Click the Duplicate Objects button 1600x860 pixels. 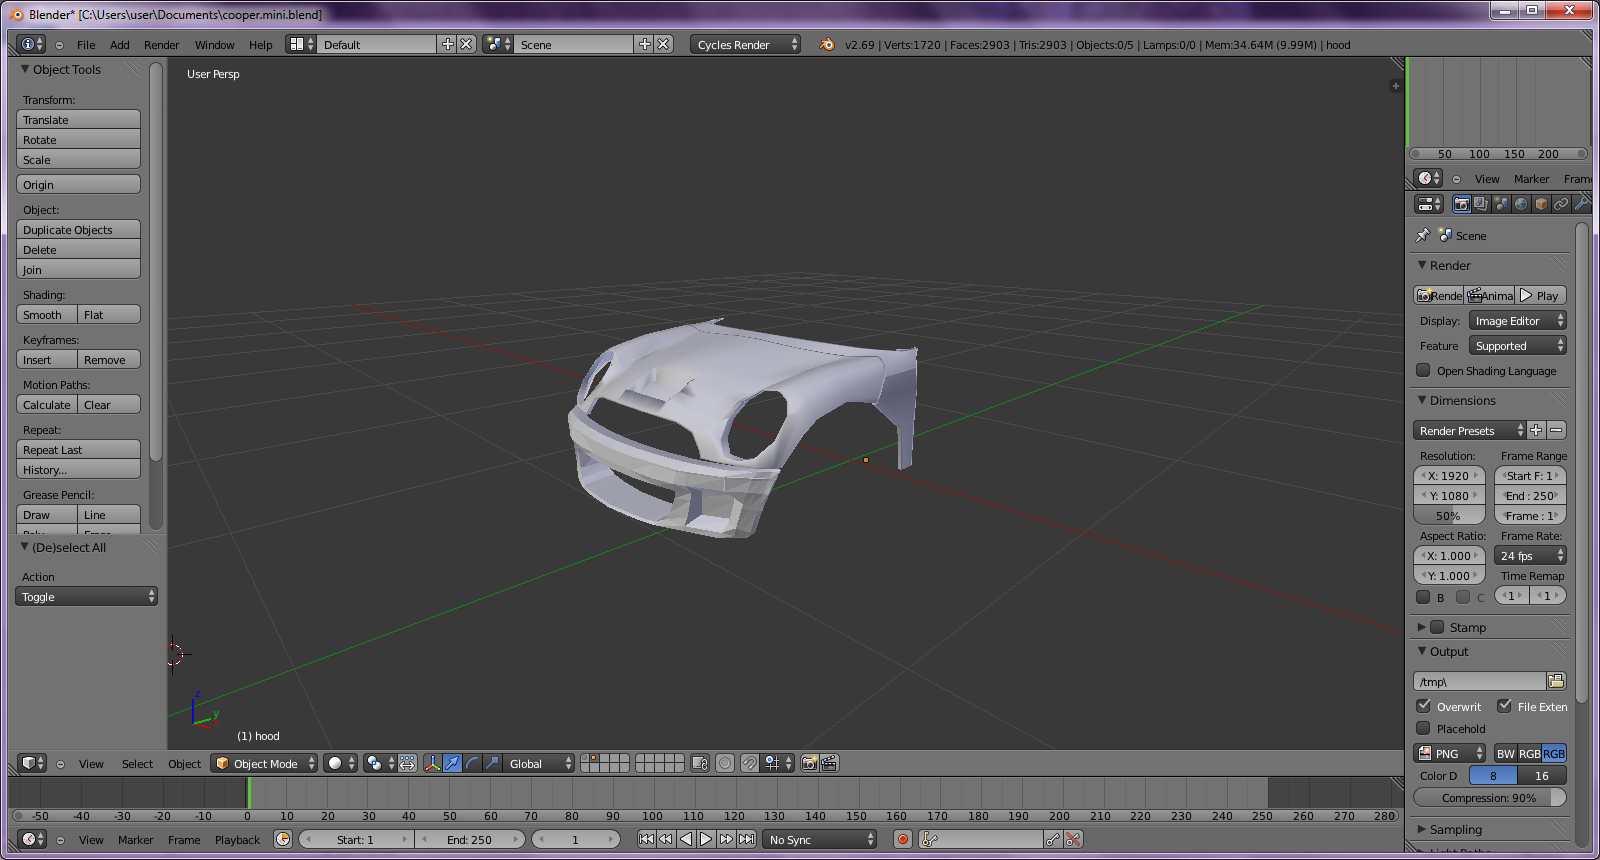pos(78,229)
